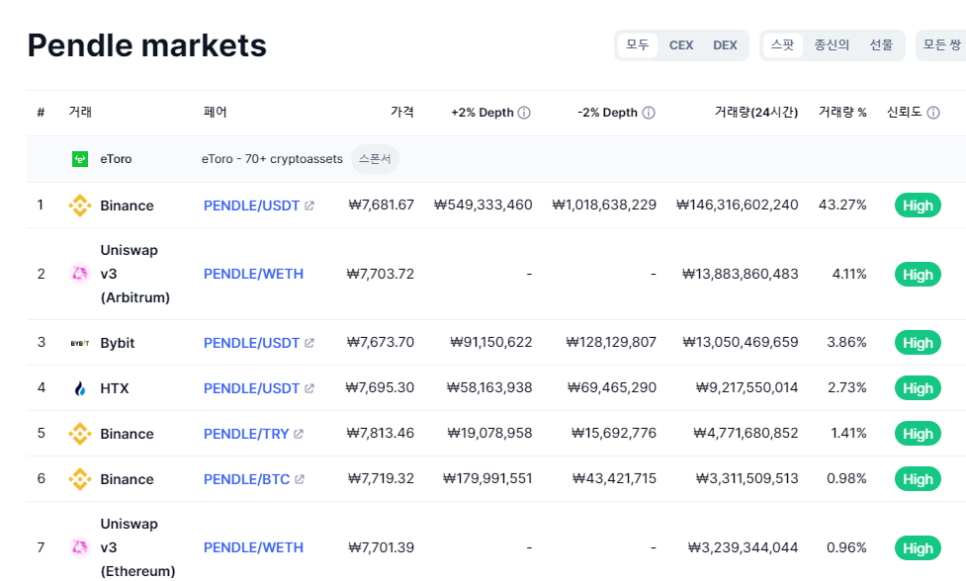Sort by 거래량 % column header
Image resolution: width=966 pixels, height=581 pixels.
pos(842,112)
